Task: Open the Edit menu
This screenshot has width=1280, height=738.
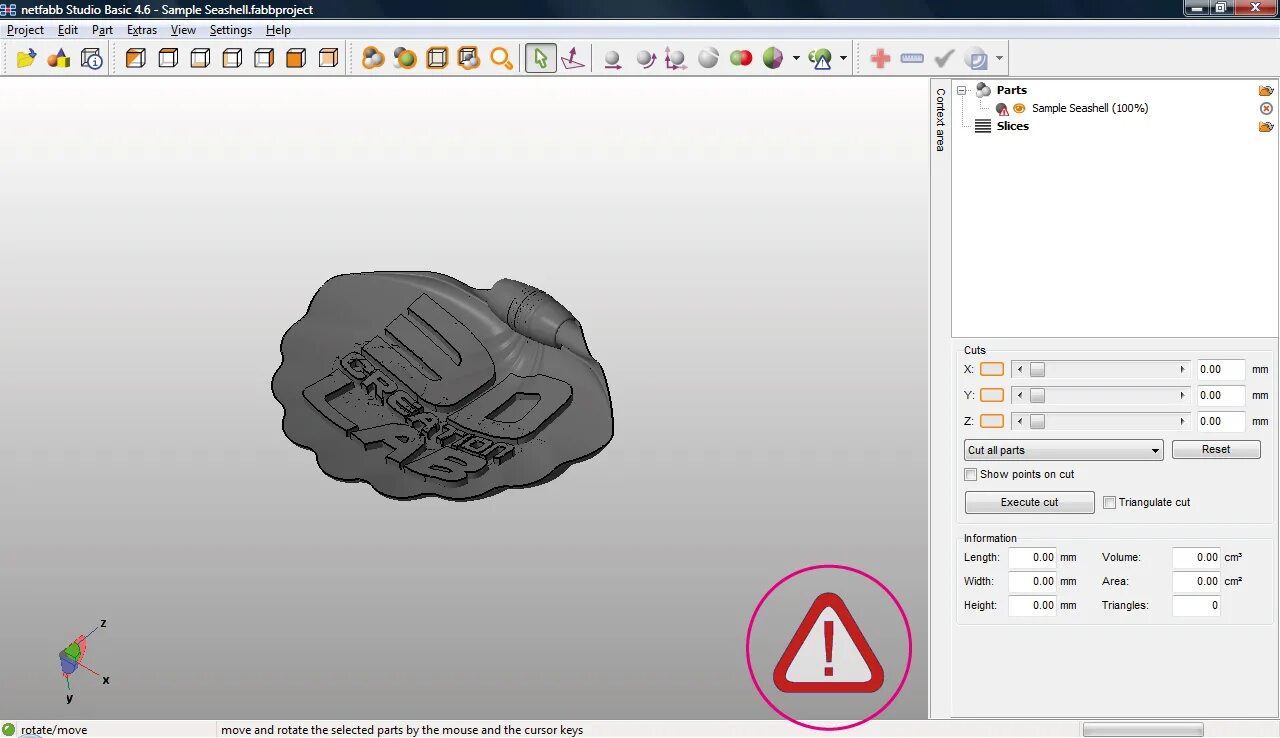Action: tap(67, 30)
